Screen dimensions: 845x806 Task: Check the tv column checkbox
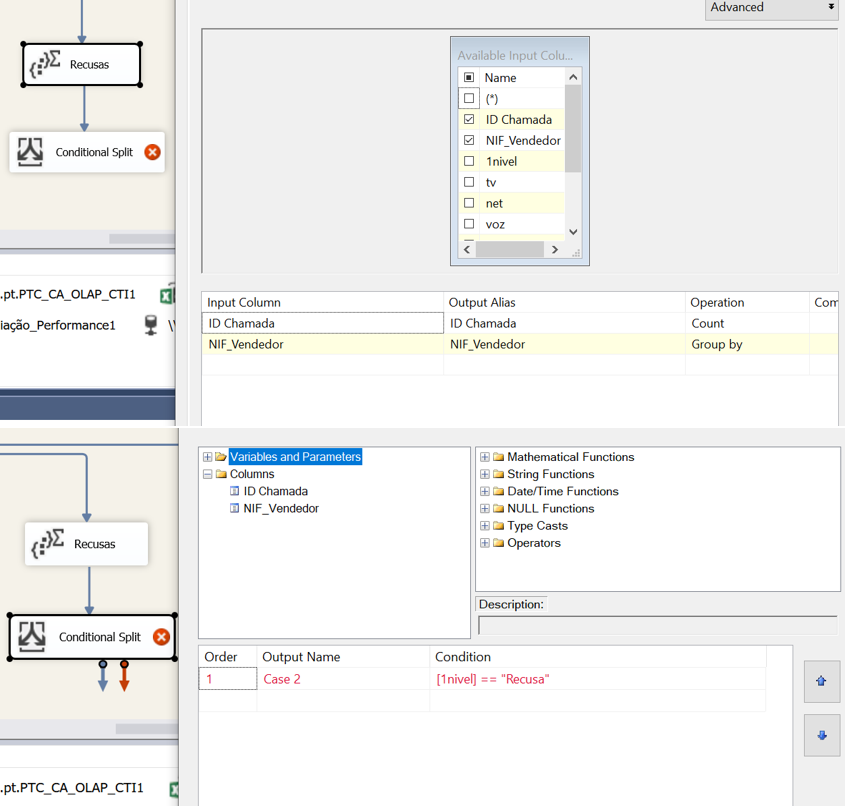469,182
